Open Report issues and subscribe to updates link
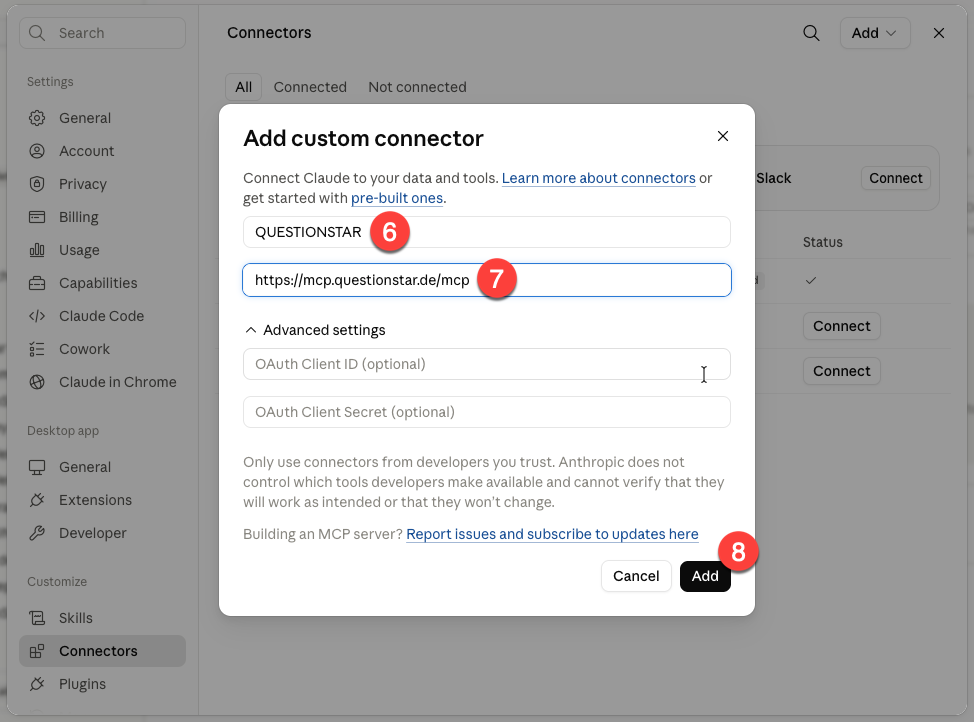974x722 pixels. pyautogui.click(x=552, y=534)
